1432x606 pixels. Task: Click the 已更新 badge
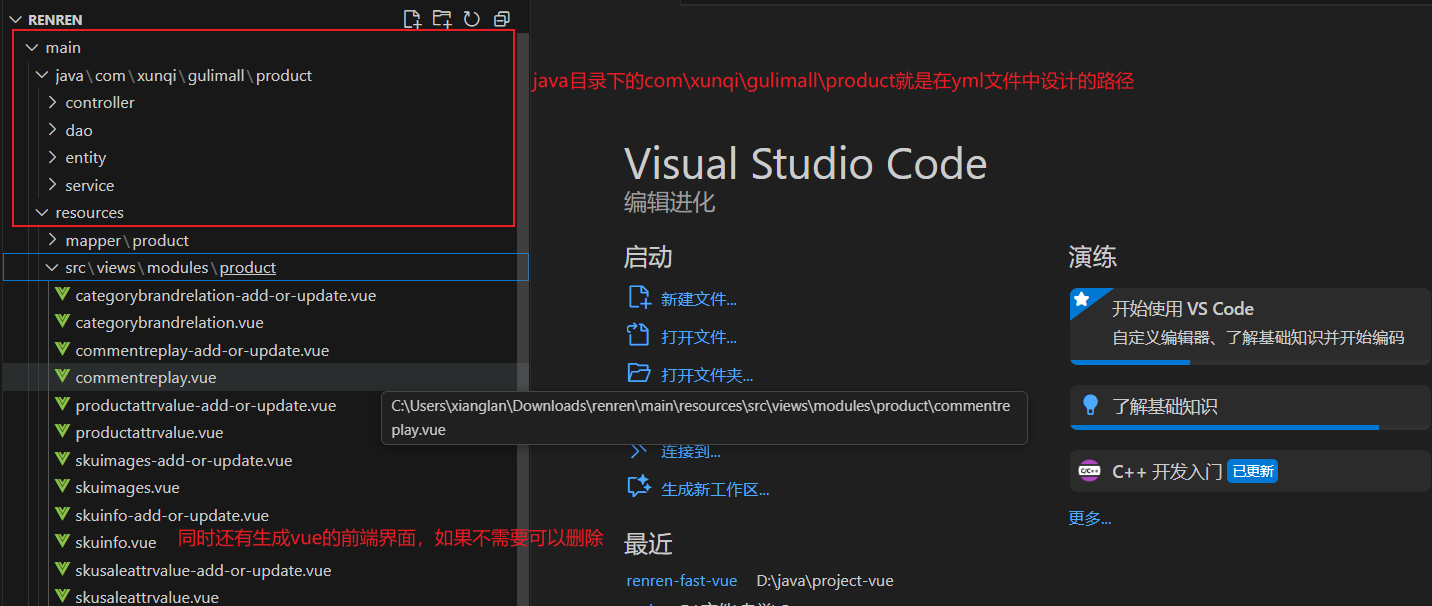tap(1252, 471)
